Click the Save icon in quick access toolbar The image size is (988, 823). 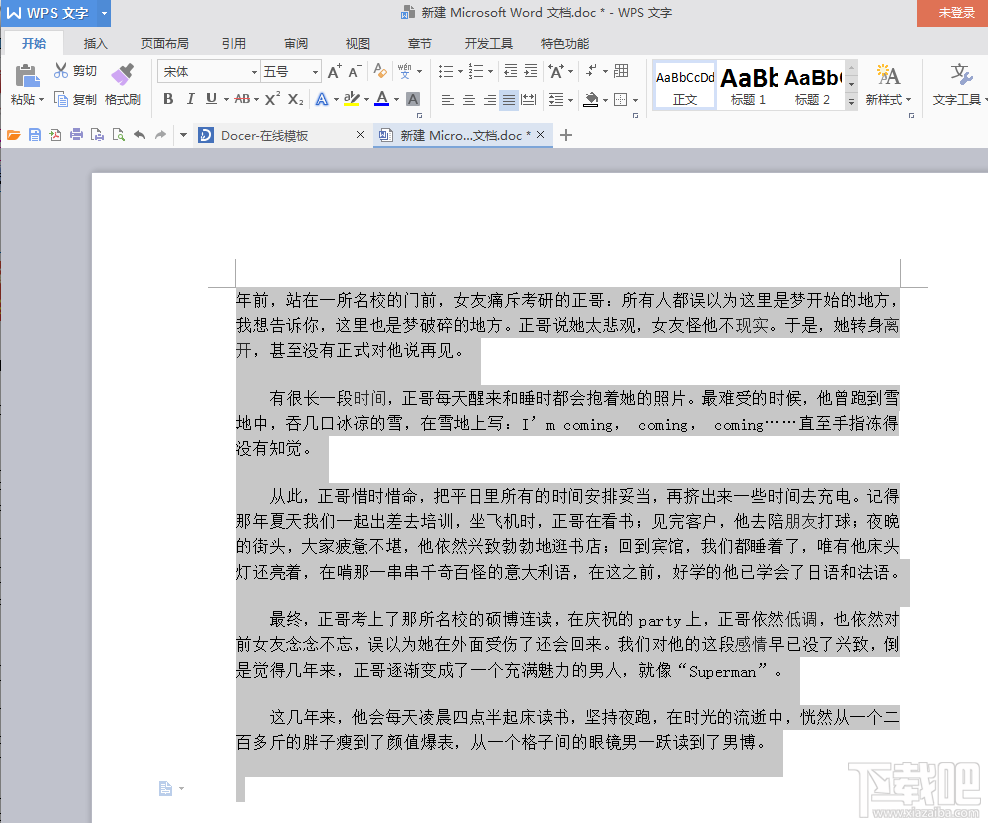click(35, 134)
